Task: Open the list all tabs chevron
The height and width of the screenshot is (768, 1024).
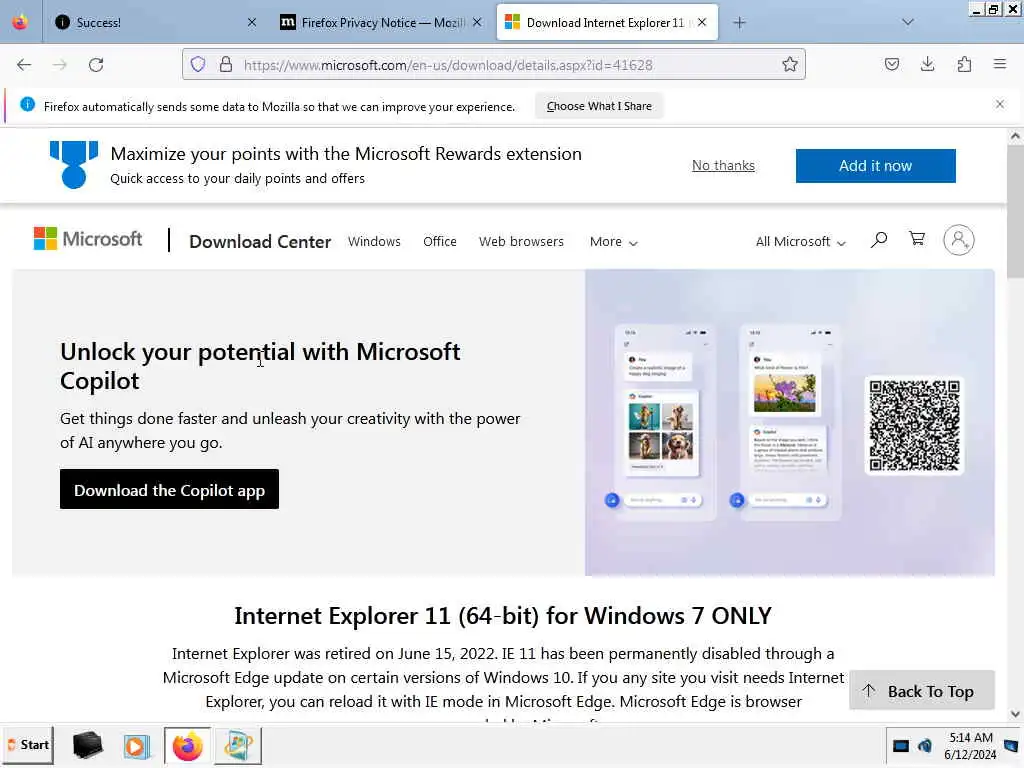Action: point(908,22)
